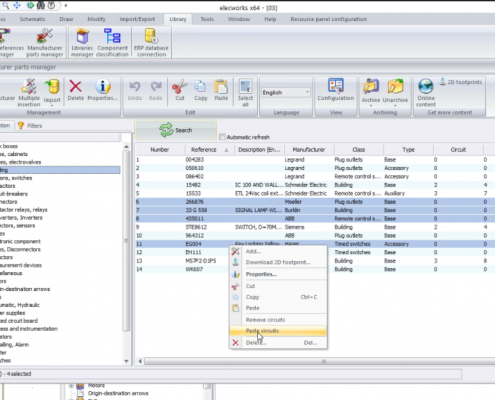Choose Cut in the context menu
The image size is (495, 400).
[x=278, y=286]
